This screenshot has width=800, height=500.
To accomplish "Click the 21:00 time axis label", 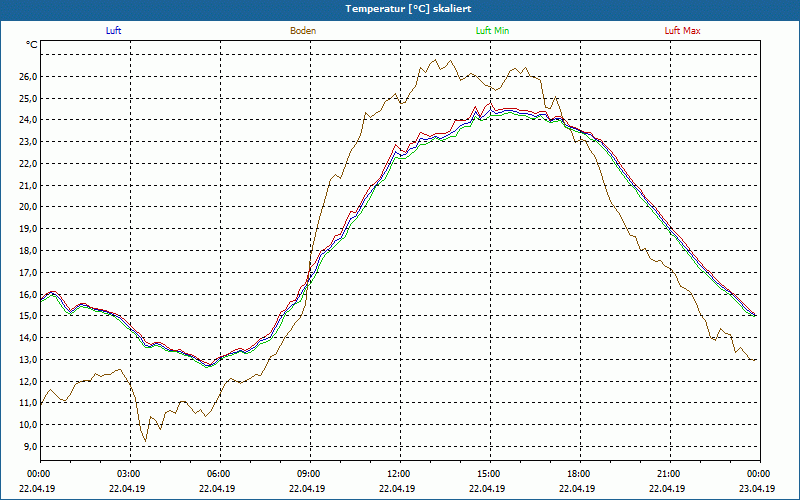I will pos(668,474).
